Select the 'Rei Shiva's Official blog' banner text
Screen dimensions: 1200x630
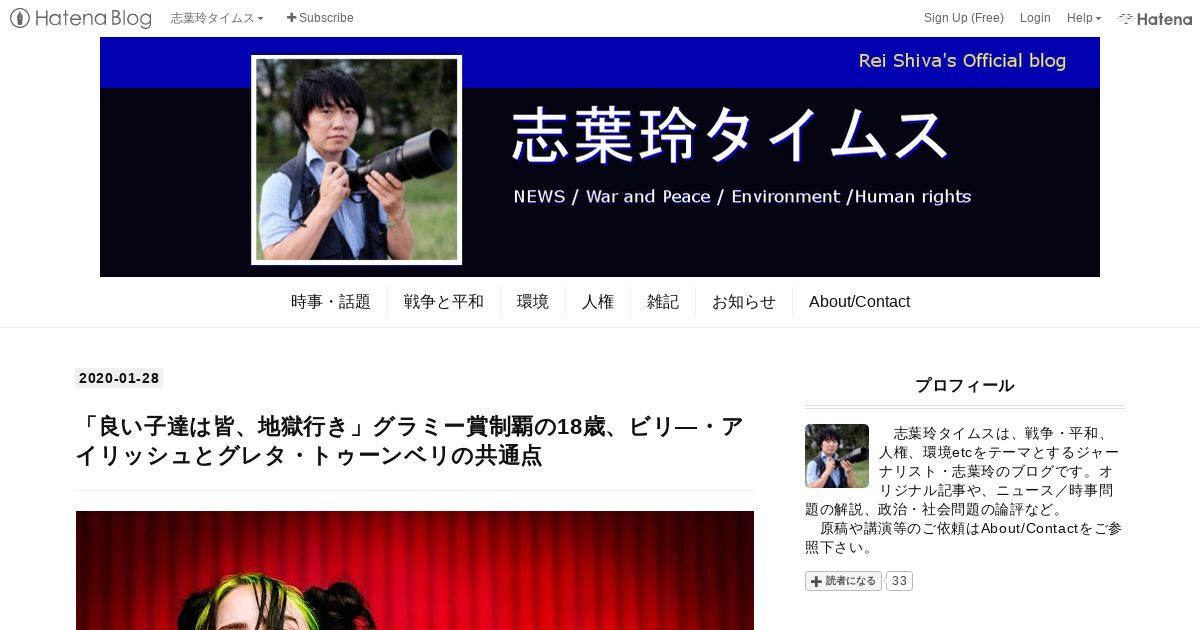pos(962,61)
